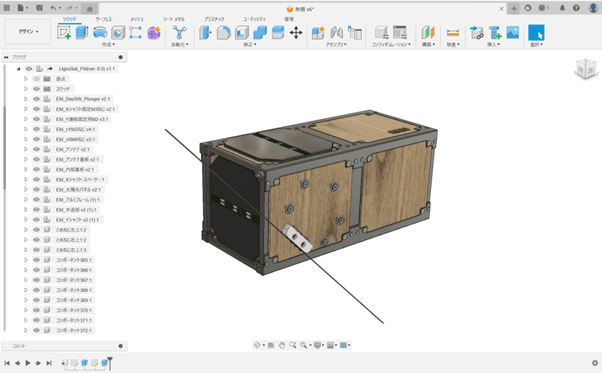602x373 pixels.
Task: Open a new design tab with plus
Action: 514,8
